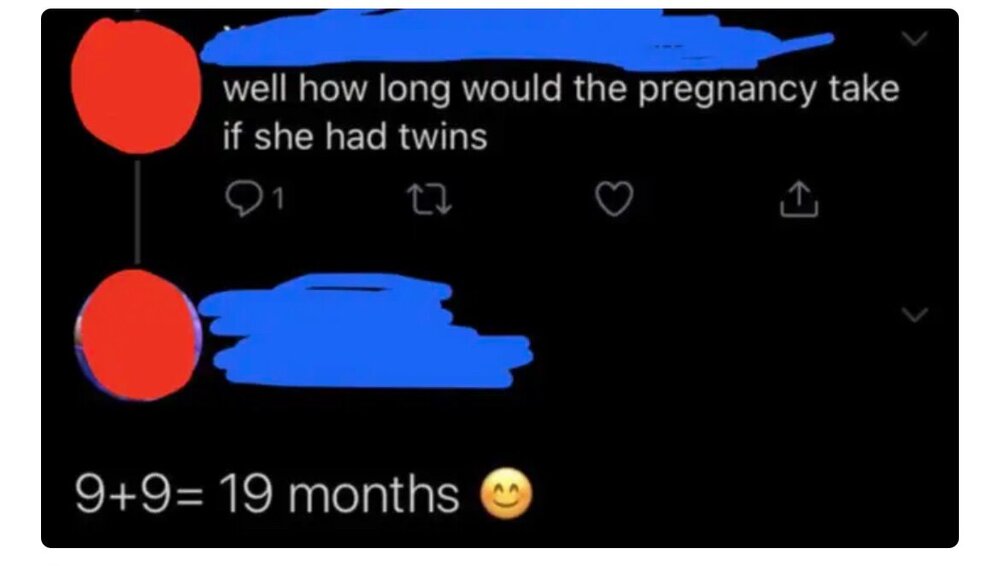Image resolution: width=1000 pixels, height=566 pixels.
Task: Visit the blue-redacted name on the reply
Action: [x=365, y=331]
